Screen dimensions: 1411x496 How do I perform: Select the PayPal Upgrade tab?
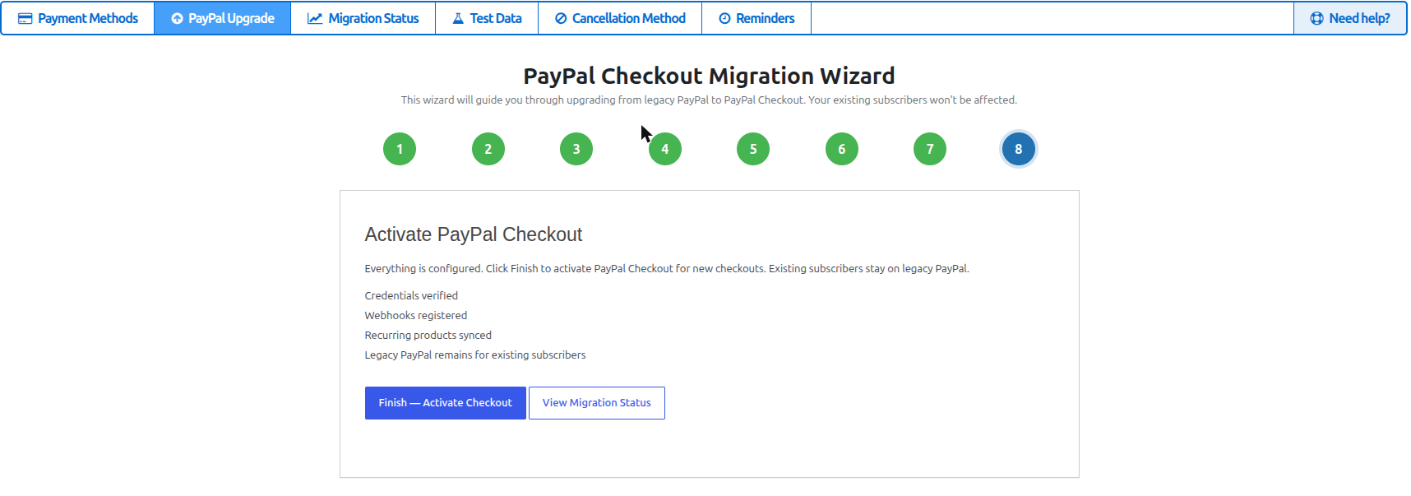click(x=222, y=18)
